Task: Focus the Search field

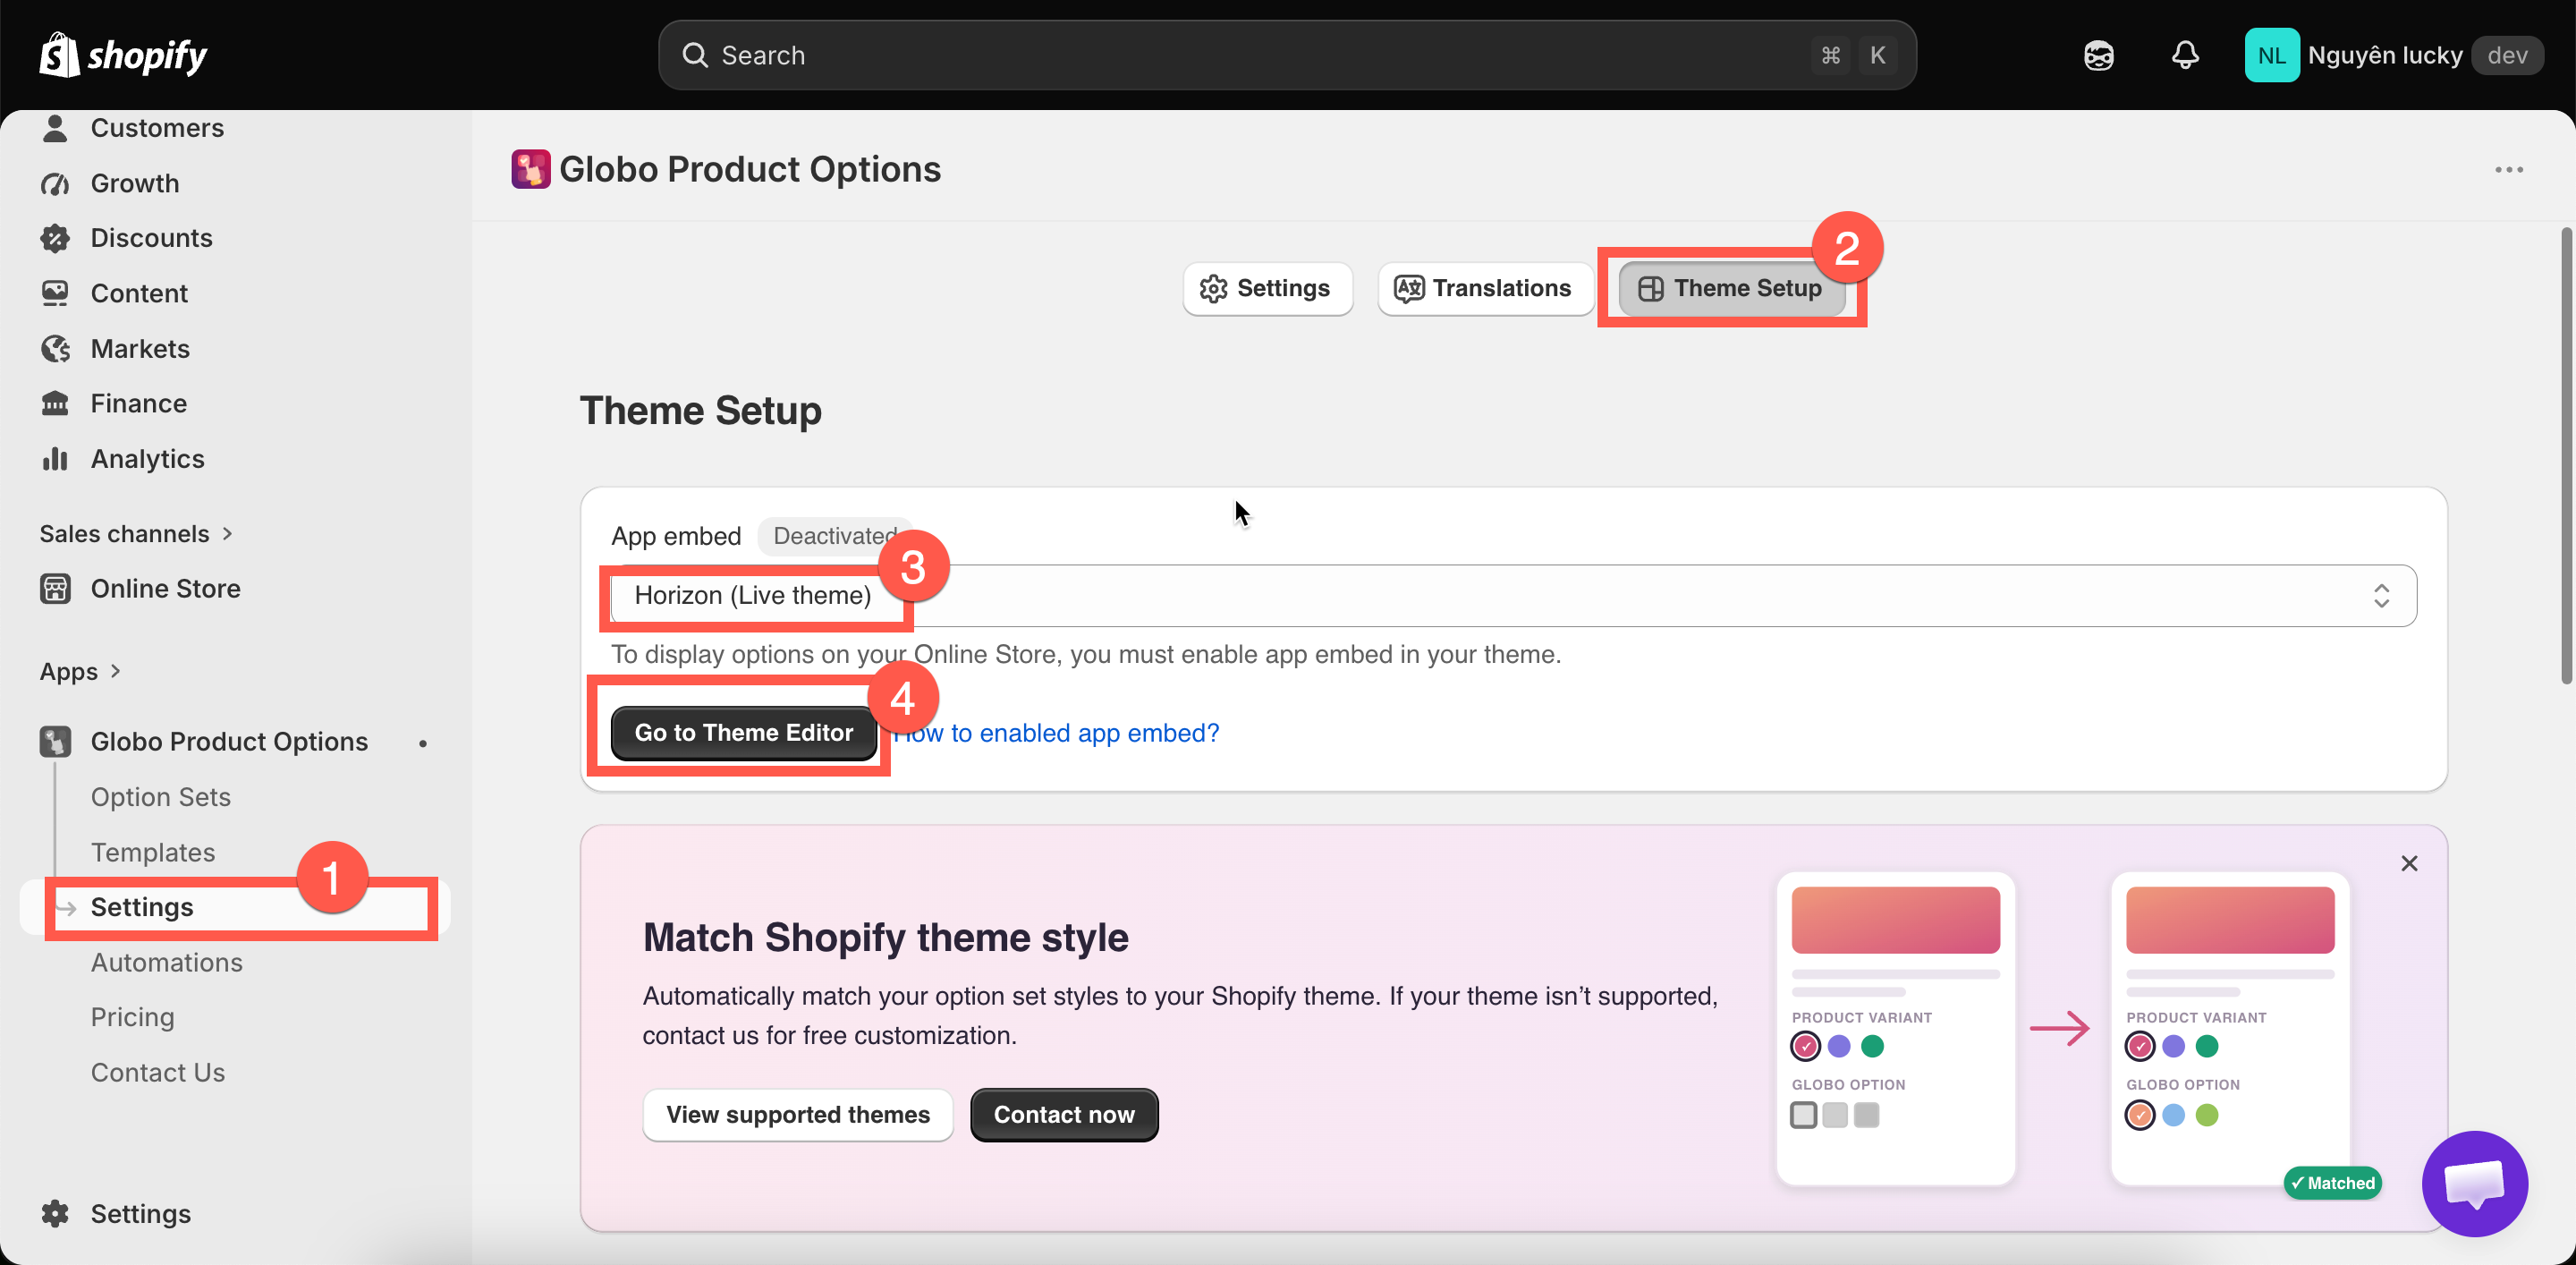Action: click(1287, 55)
